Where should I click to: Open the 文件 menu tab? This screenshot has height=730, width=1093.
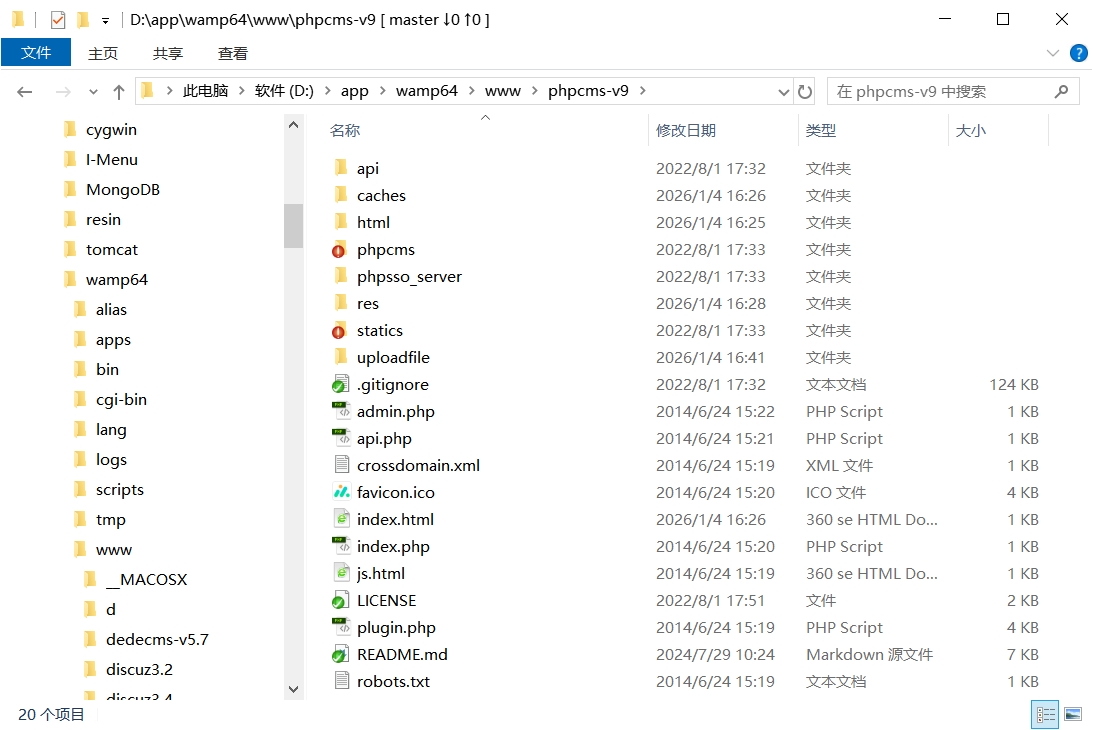[36, 53]
